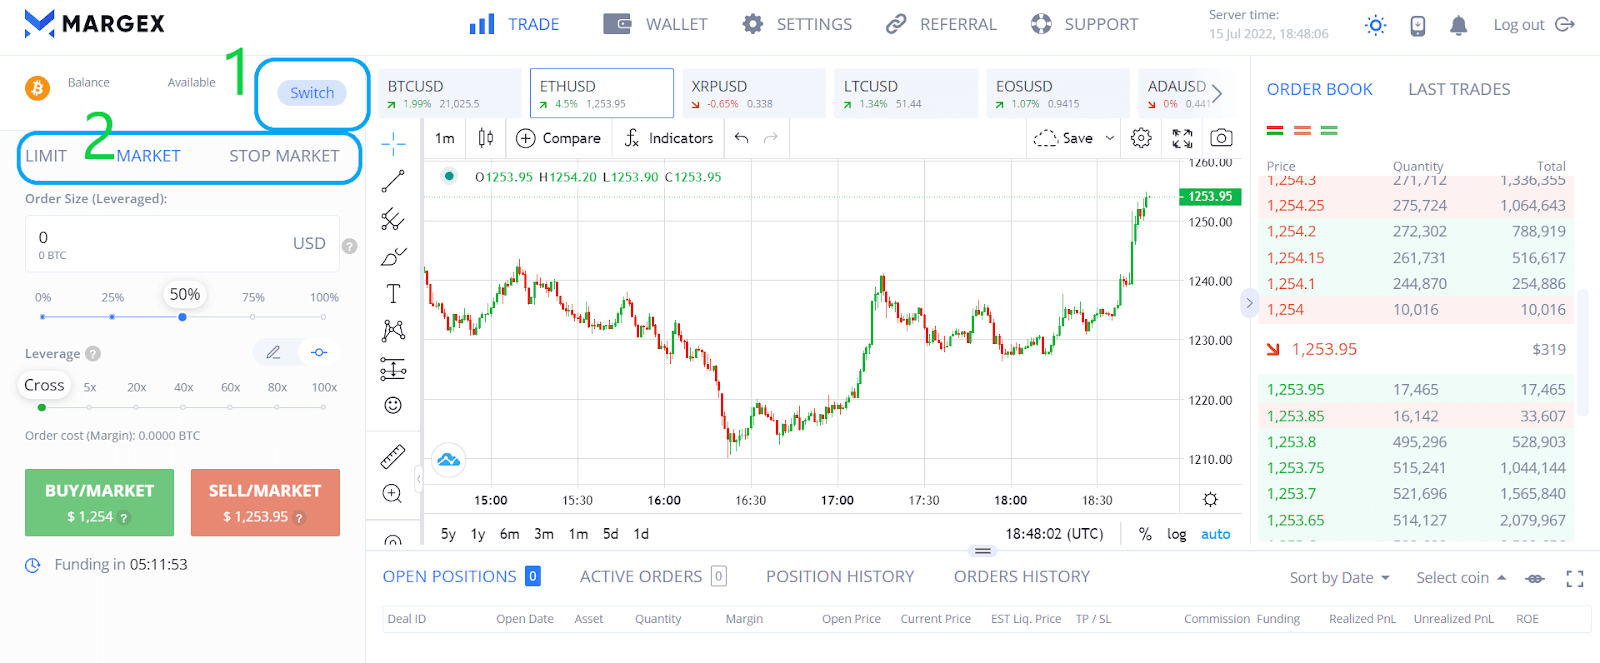This screenshot has width=1600, height=663.
Task: Open chart settings gear in top toolbar
Action: [1141, 138]
